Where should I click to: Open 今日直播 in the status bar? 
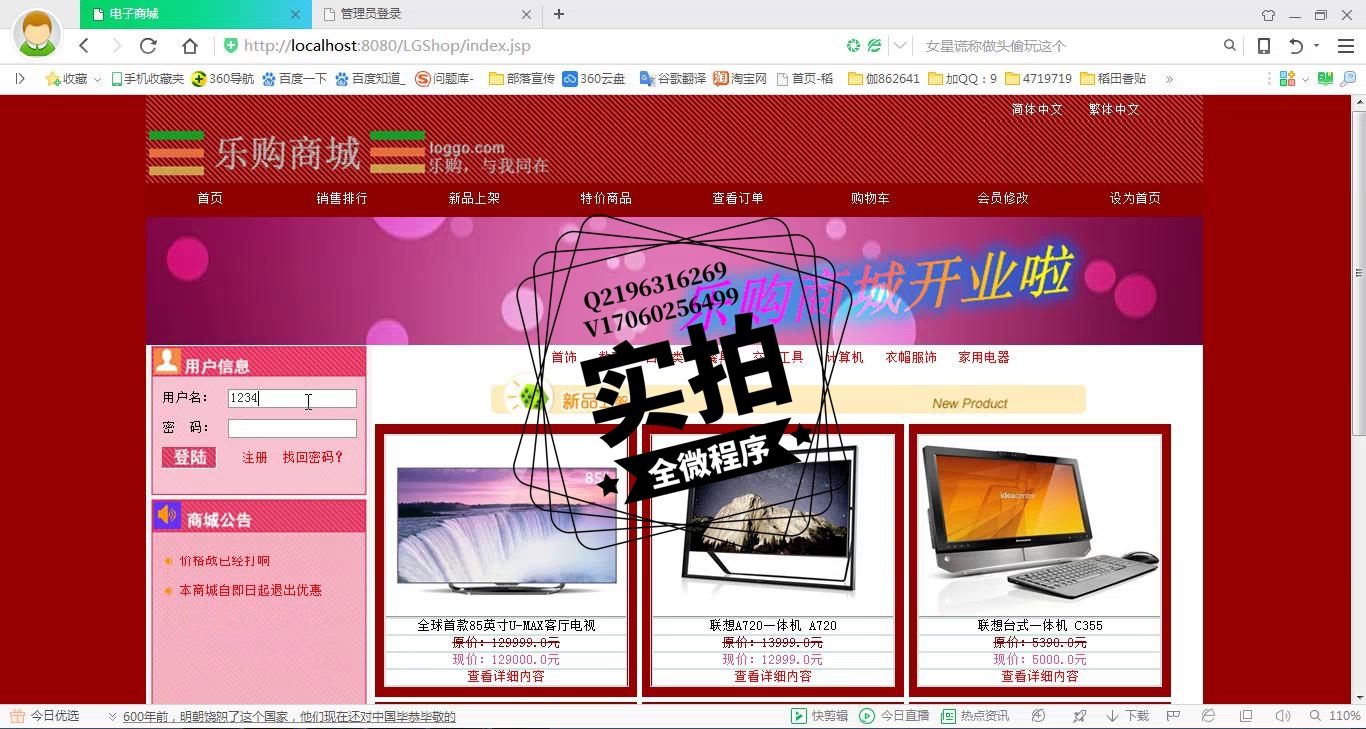[894, 716]
